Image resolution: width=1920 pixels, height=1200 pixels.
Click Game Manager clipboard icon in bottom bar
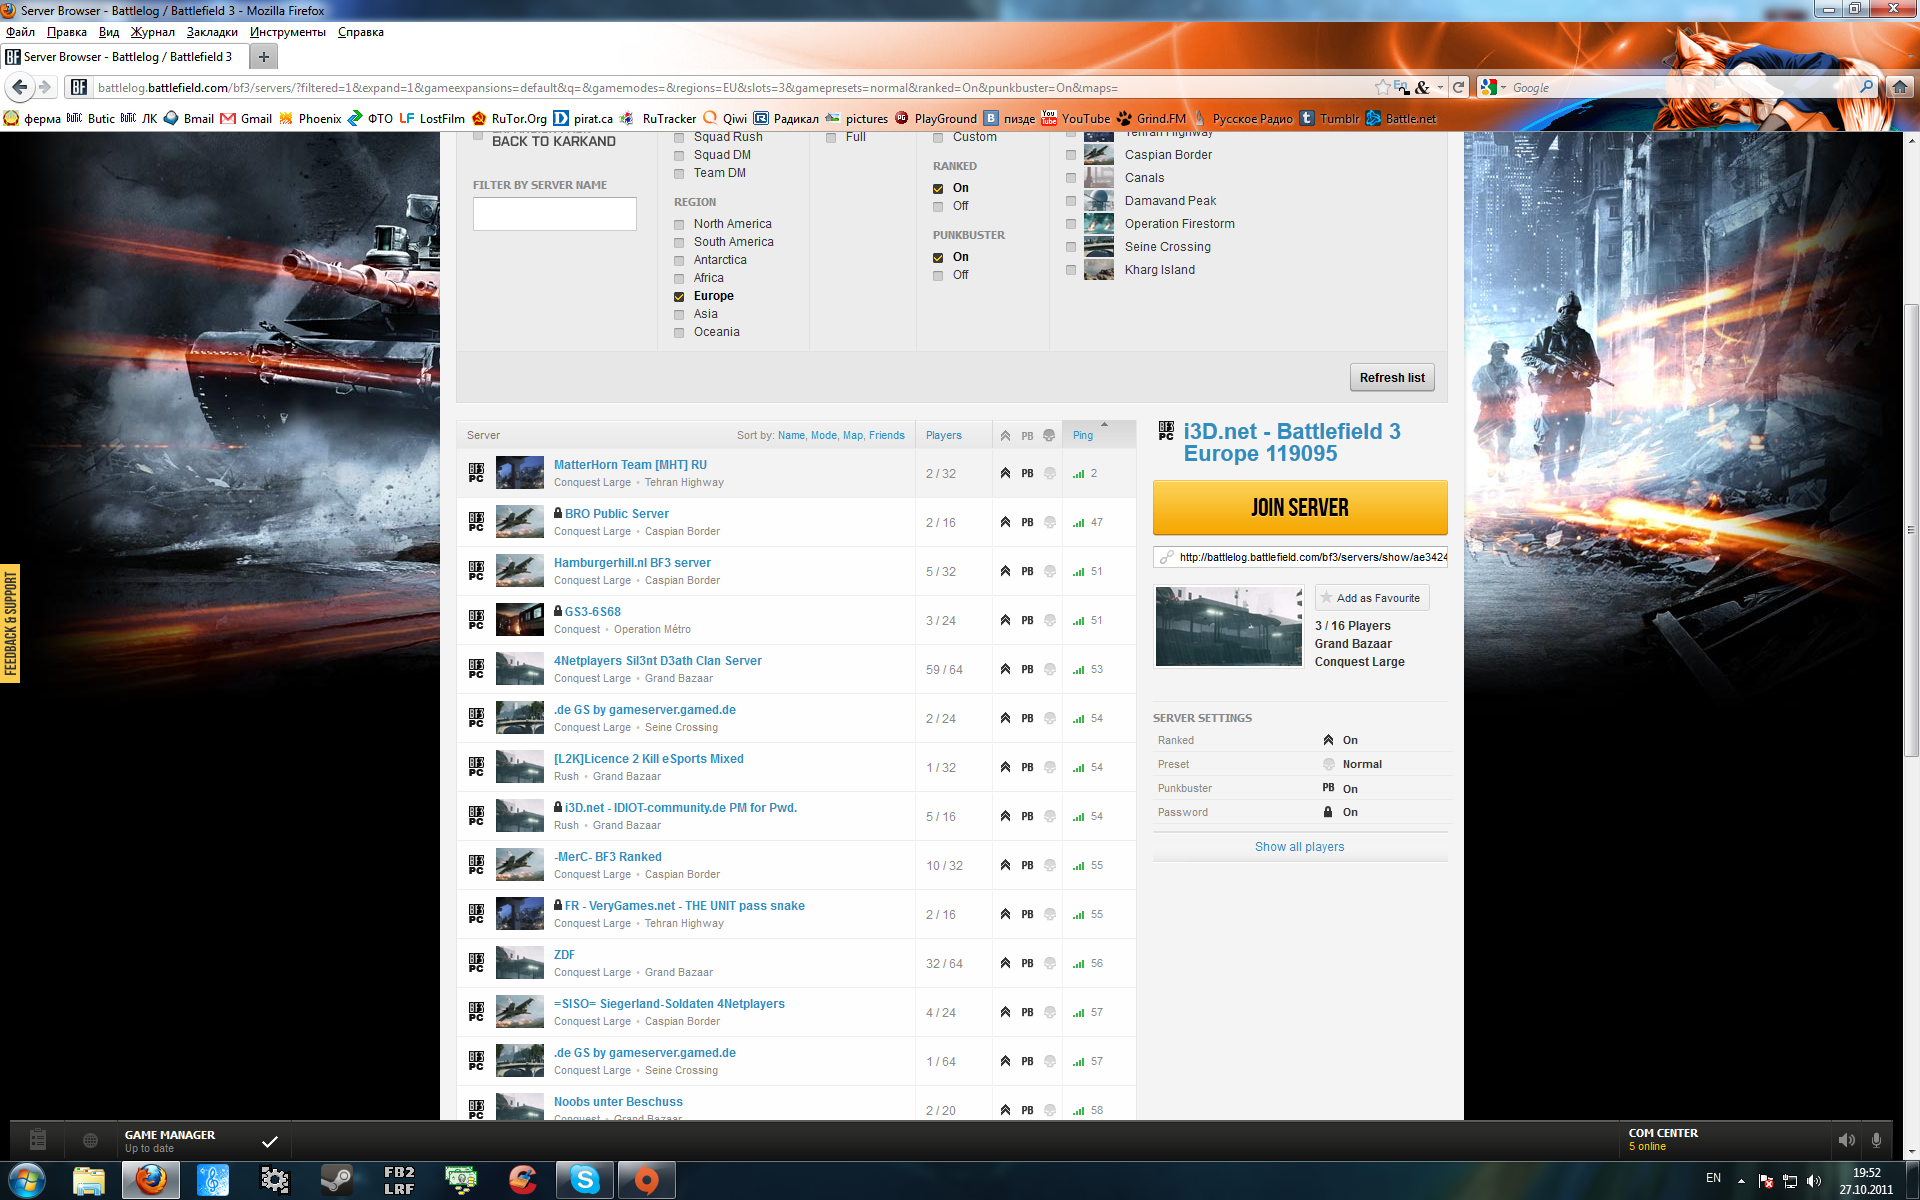click(38, 1139)
